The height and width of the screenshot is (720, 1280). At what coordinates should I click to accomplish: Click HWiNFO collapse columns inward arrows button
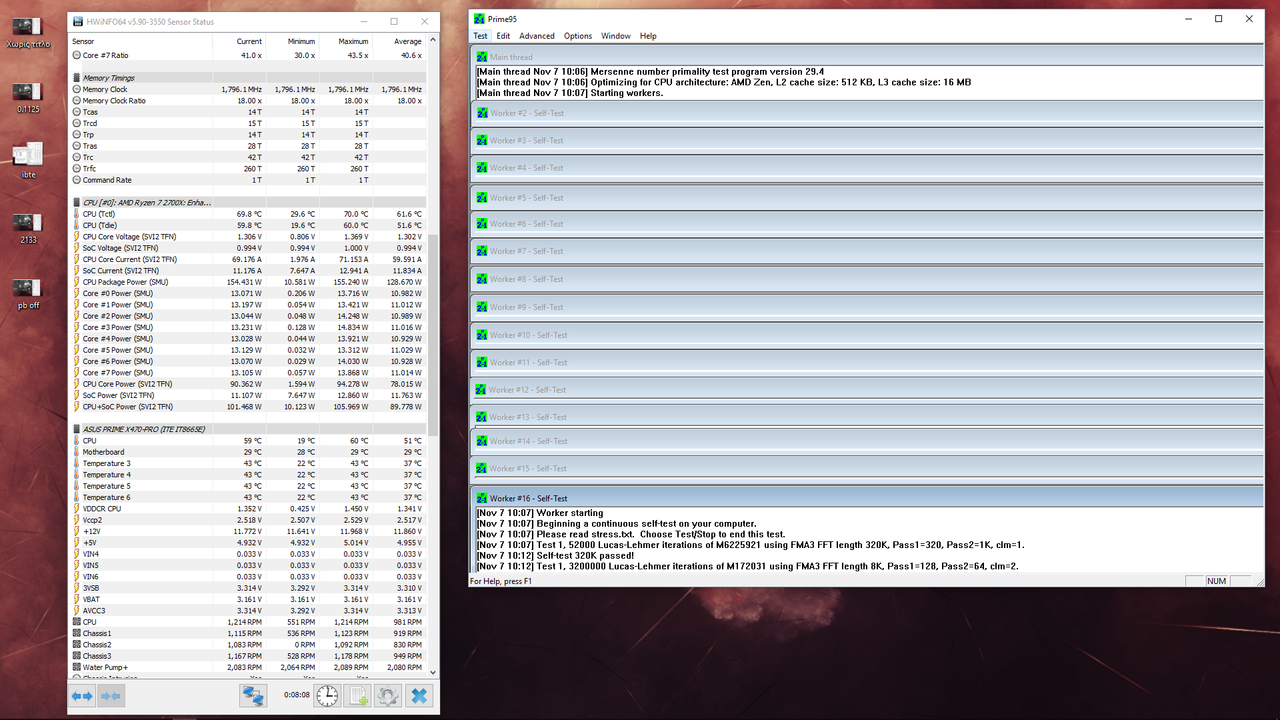click(110, 696)
